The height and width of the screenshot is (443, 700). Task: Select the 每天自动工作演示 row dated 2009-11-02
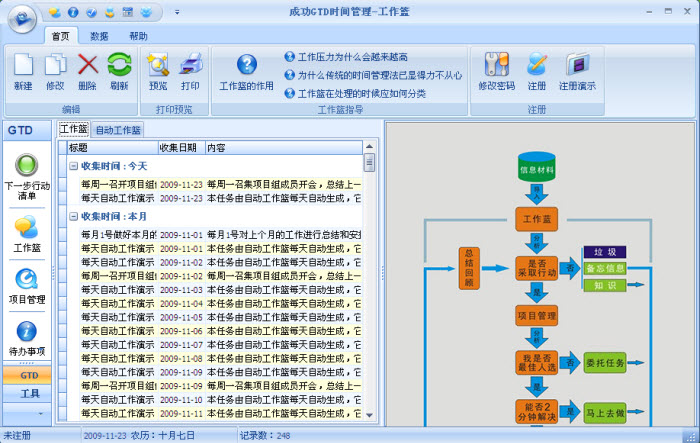[221, 262]
